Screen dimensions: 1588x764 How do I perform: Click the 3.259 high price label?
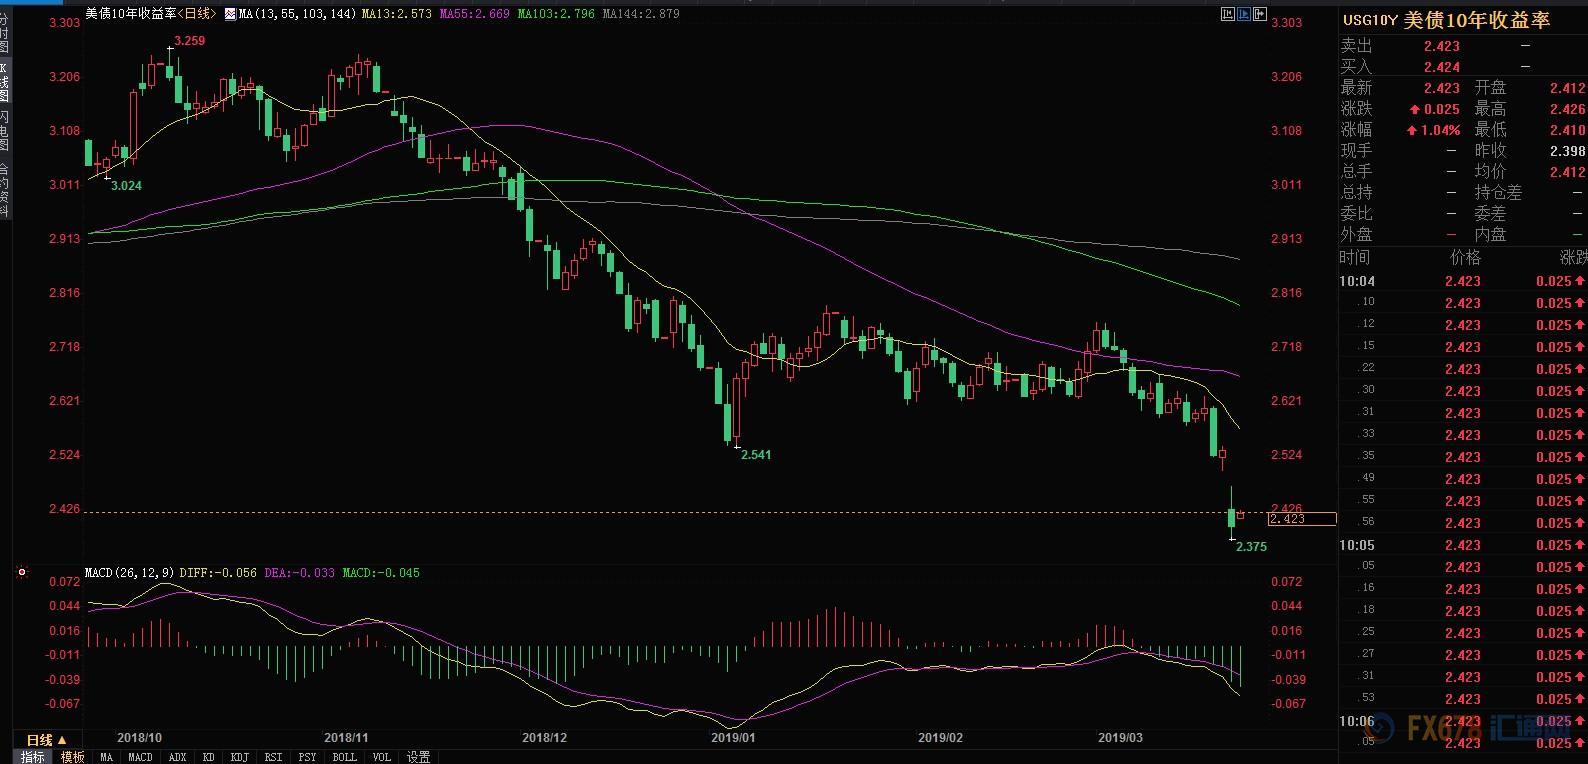click(189, 41)
